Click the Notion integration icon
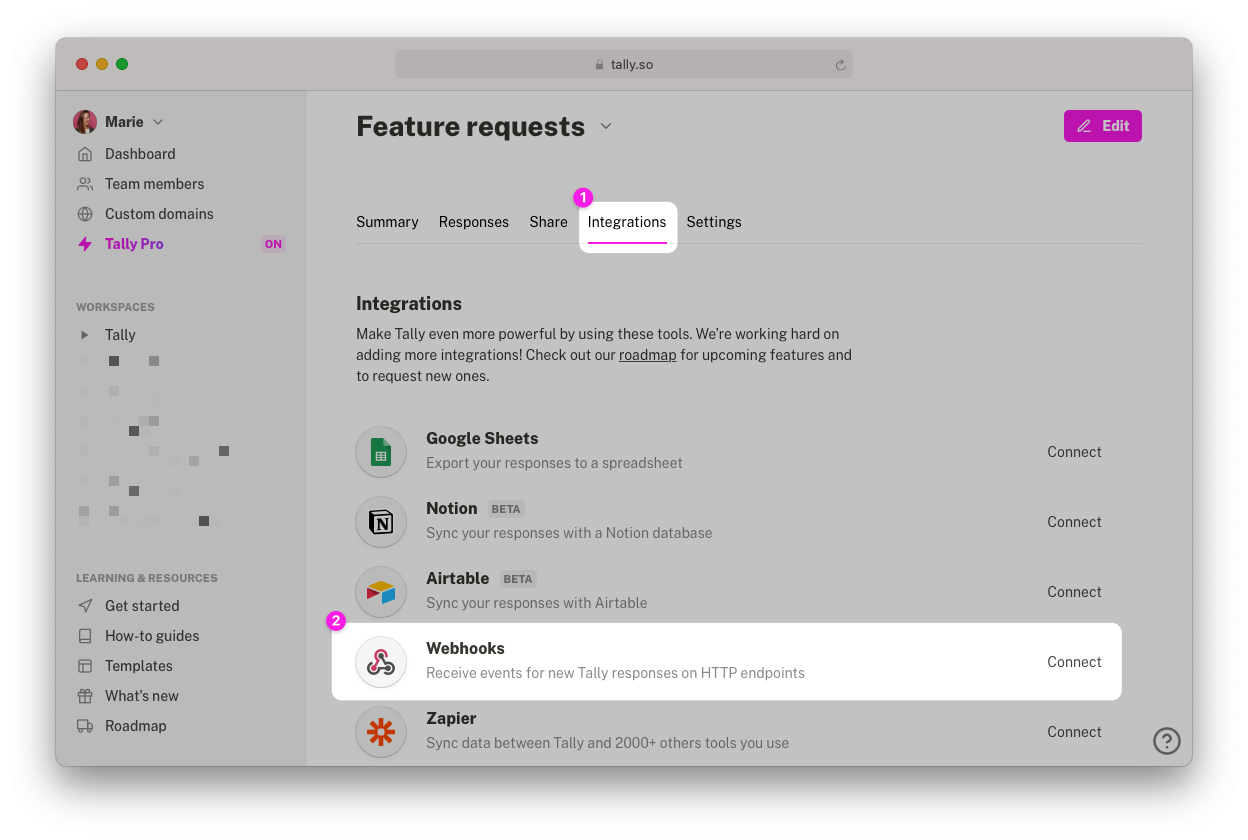This screenshot has width=1248, height=840. tap(381, 522)
